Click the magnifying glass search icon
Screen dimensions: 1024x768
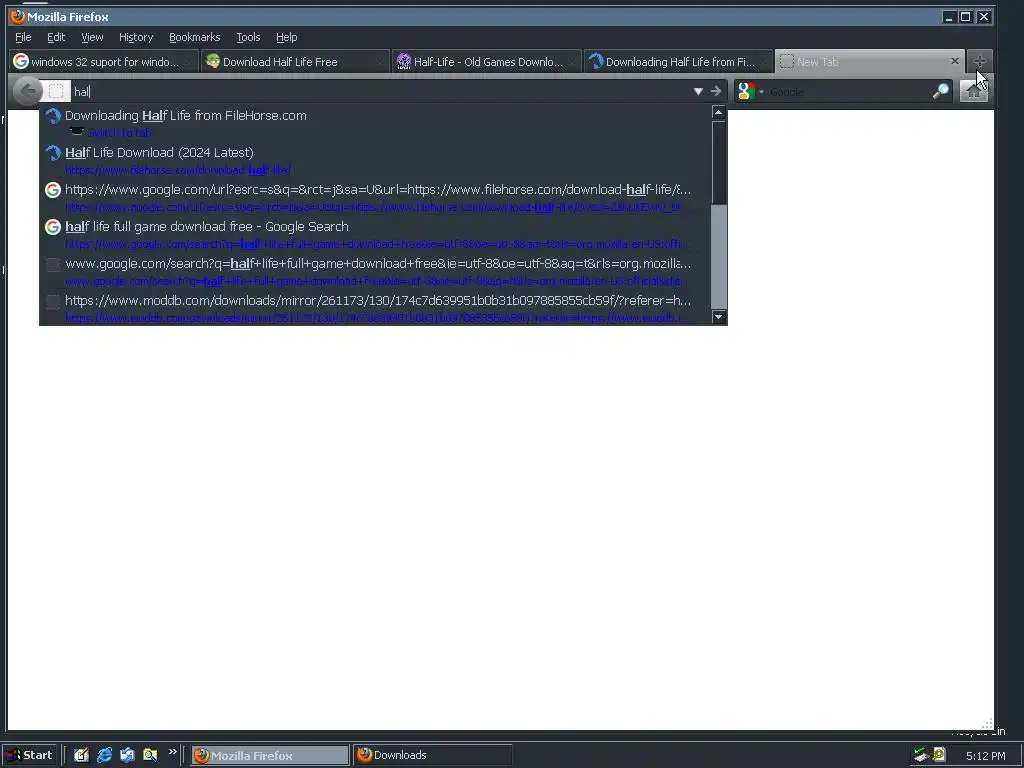click(x=940, y=91)
